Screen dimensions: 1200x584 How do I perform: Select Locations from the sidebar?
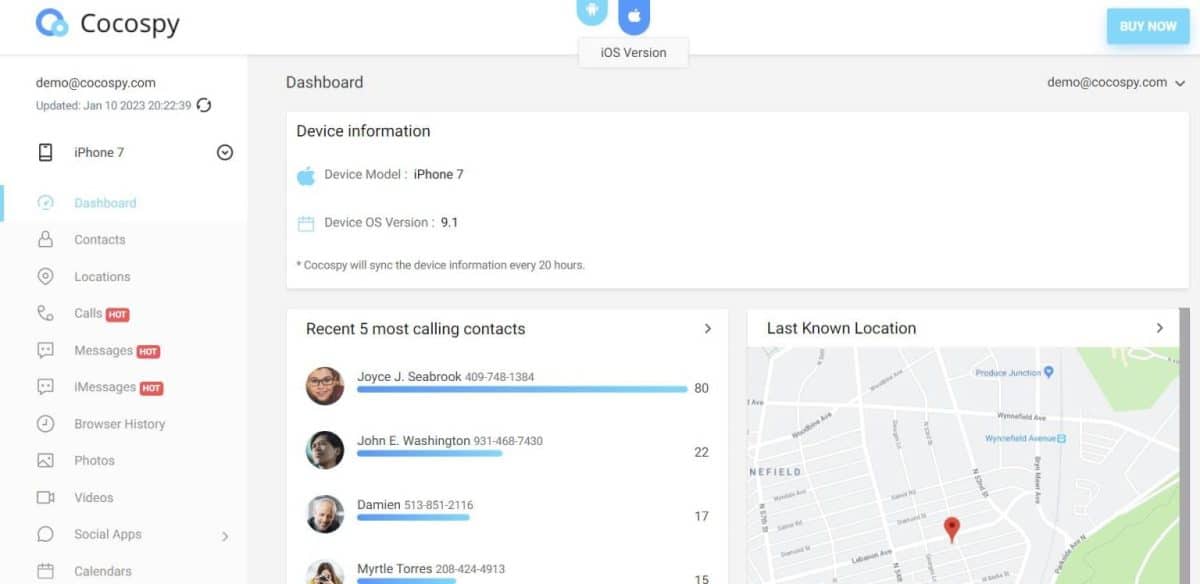(101, 276)
